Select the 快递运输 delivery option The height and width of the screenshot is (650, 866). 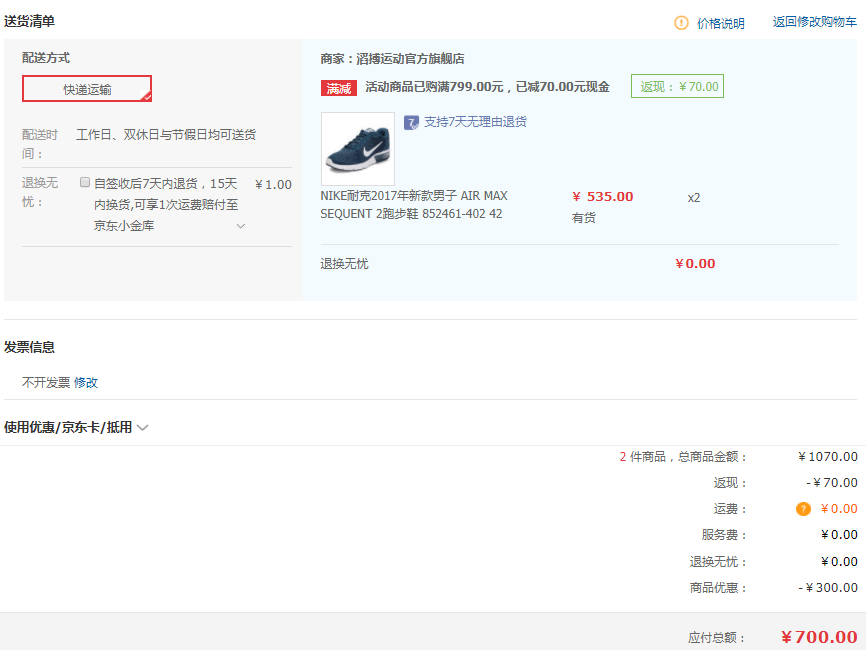click(87, 88)
